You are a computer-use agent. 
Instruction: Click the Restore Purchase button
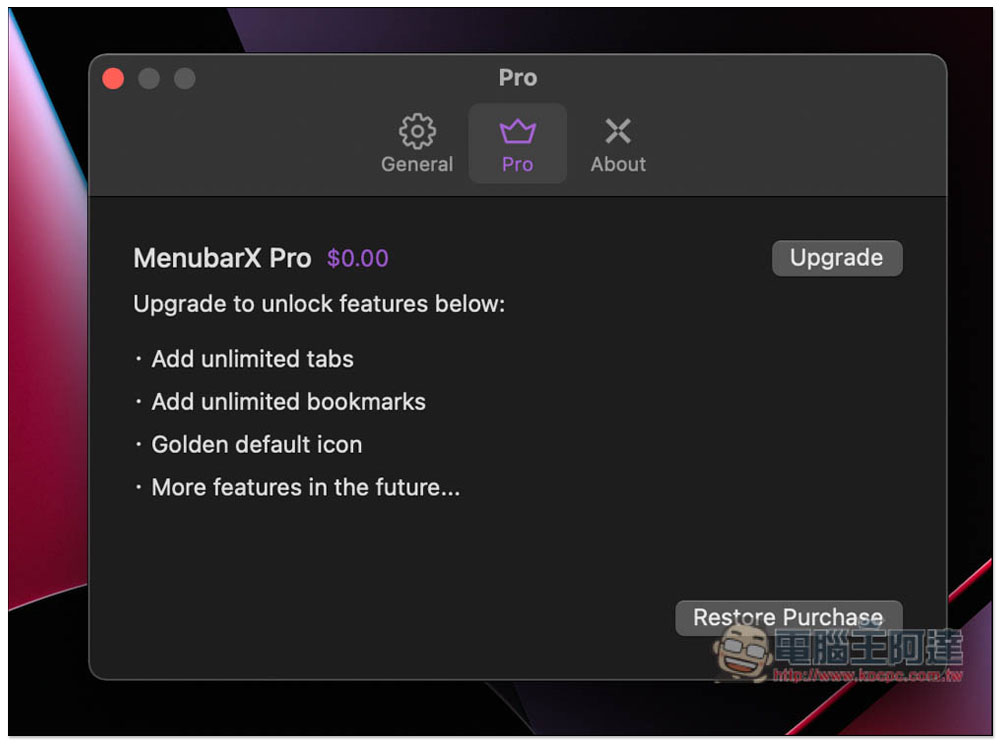(788, 617)
